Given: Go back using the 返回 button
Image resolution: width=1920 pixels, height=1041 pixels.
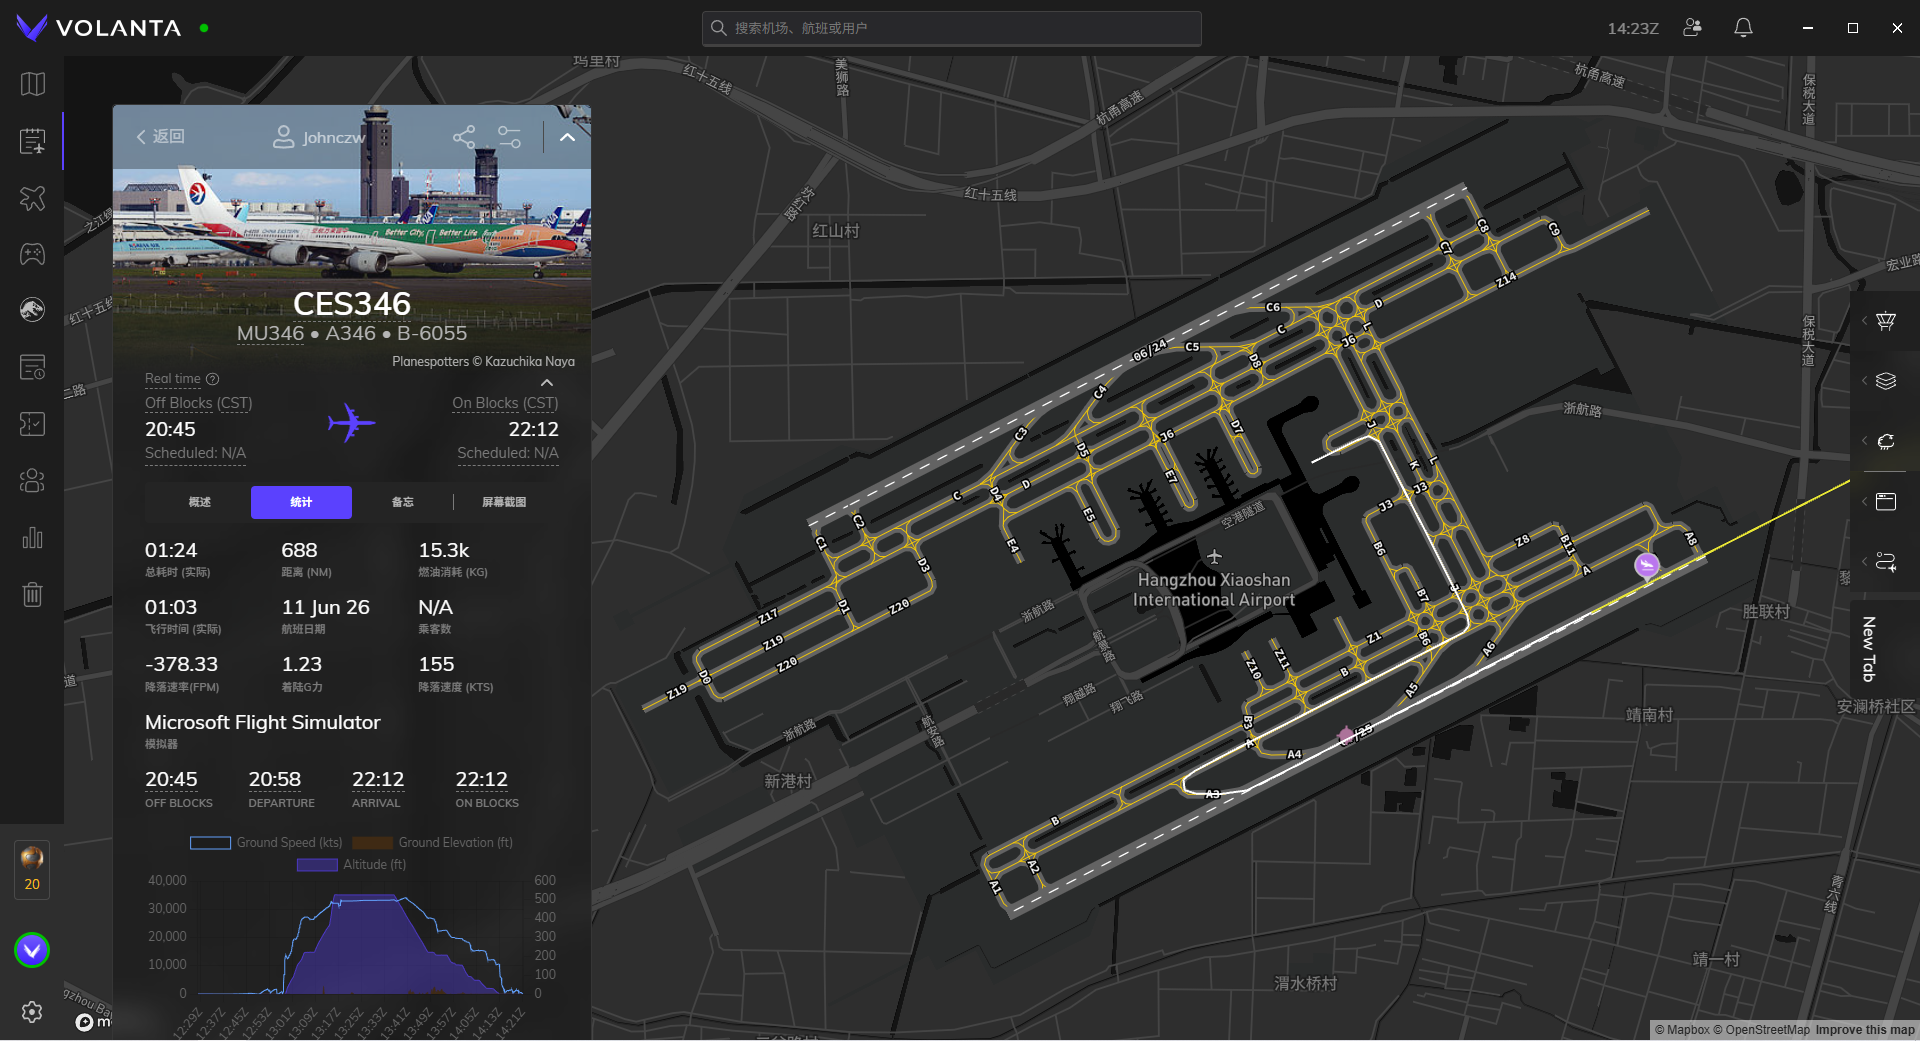Looking at the screenshot, I should tap(160, 136).
